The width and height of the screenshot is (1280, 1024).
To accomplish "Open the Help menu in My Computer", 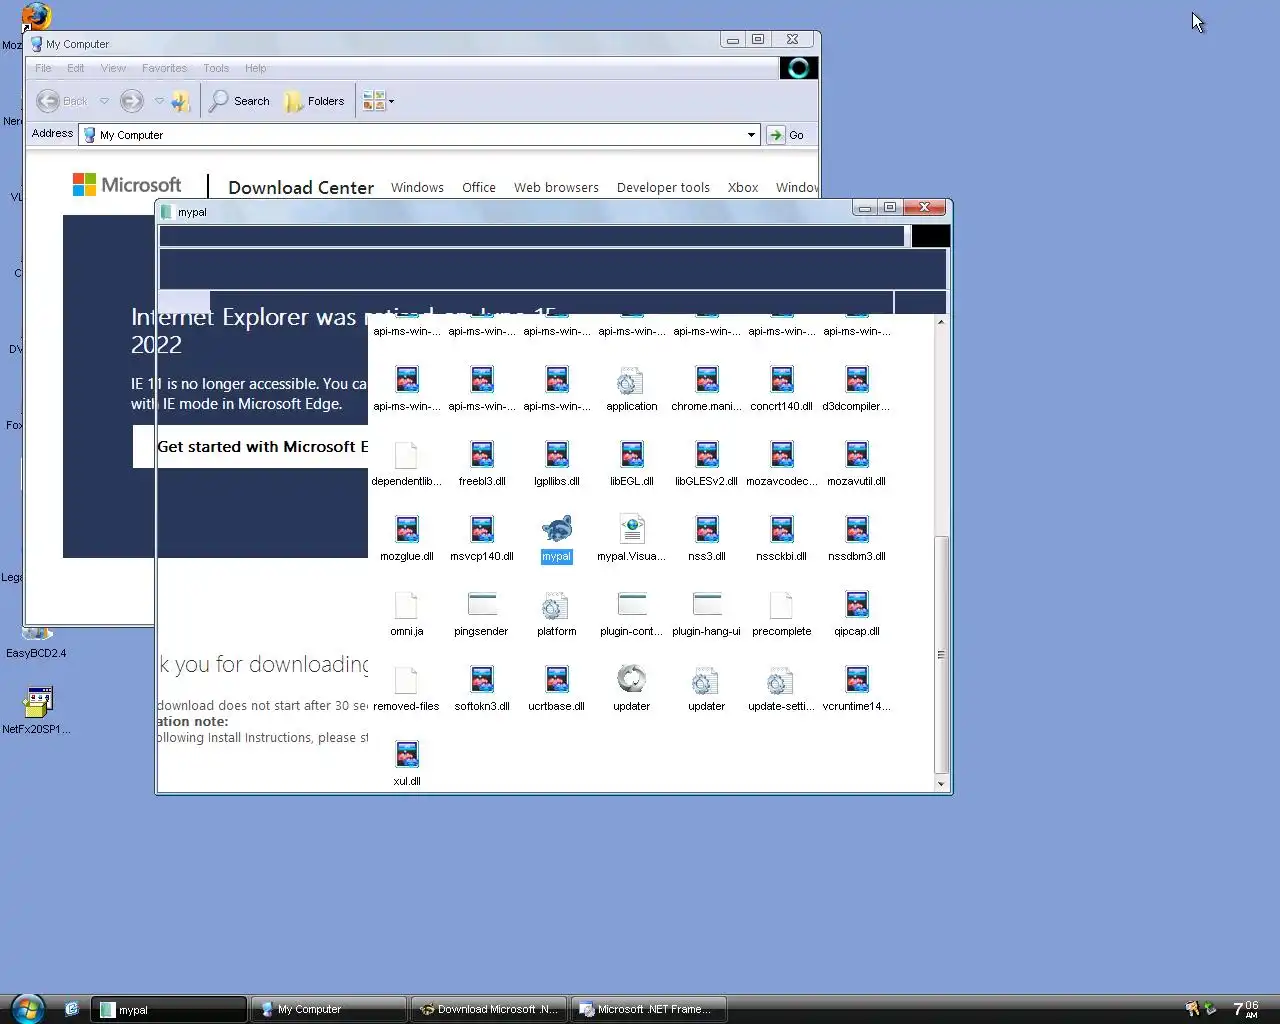I will (x=256, y=68).
